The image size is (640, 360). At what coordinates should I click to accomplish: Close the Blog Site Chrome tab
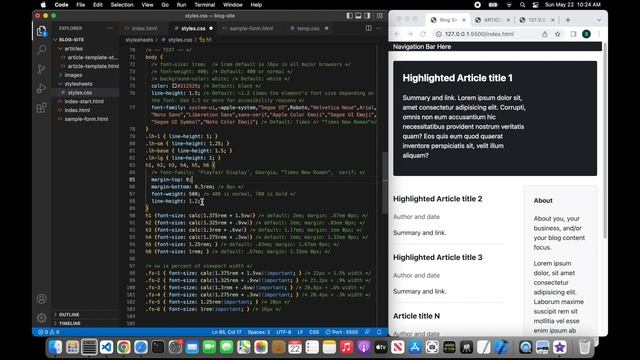point(464,20)
